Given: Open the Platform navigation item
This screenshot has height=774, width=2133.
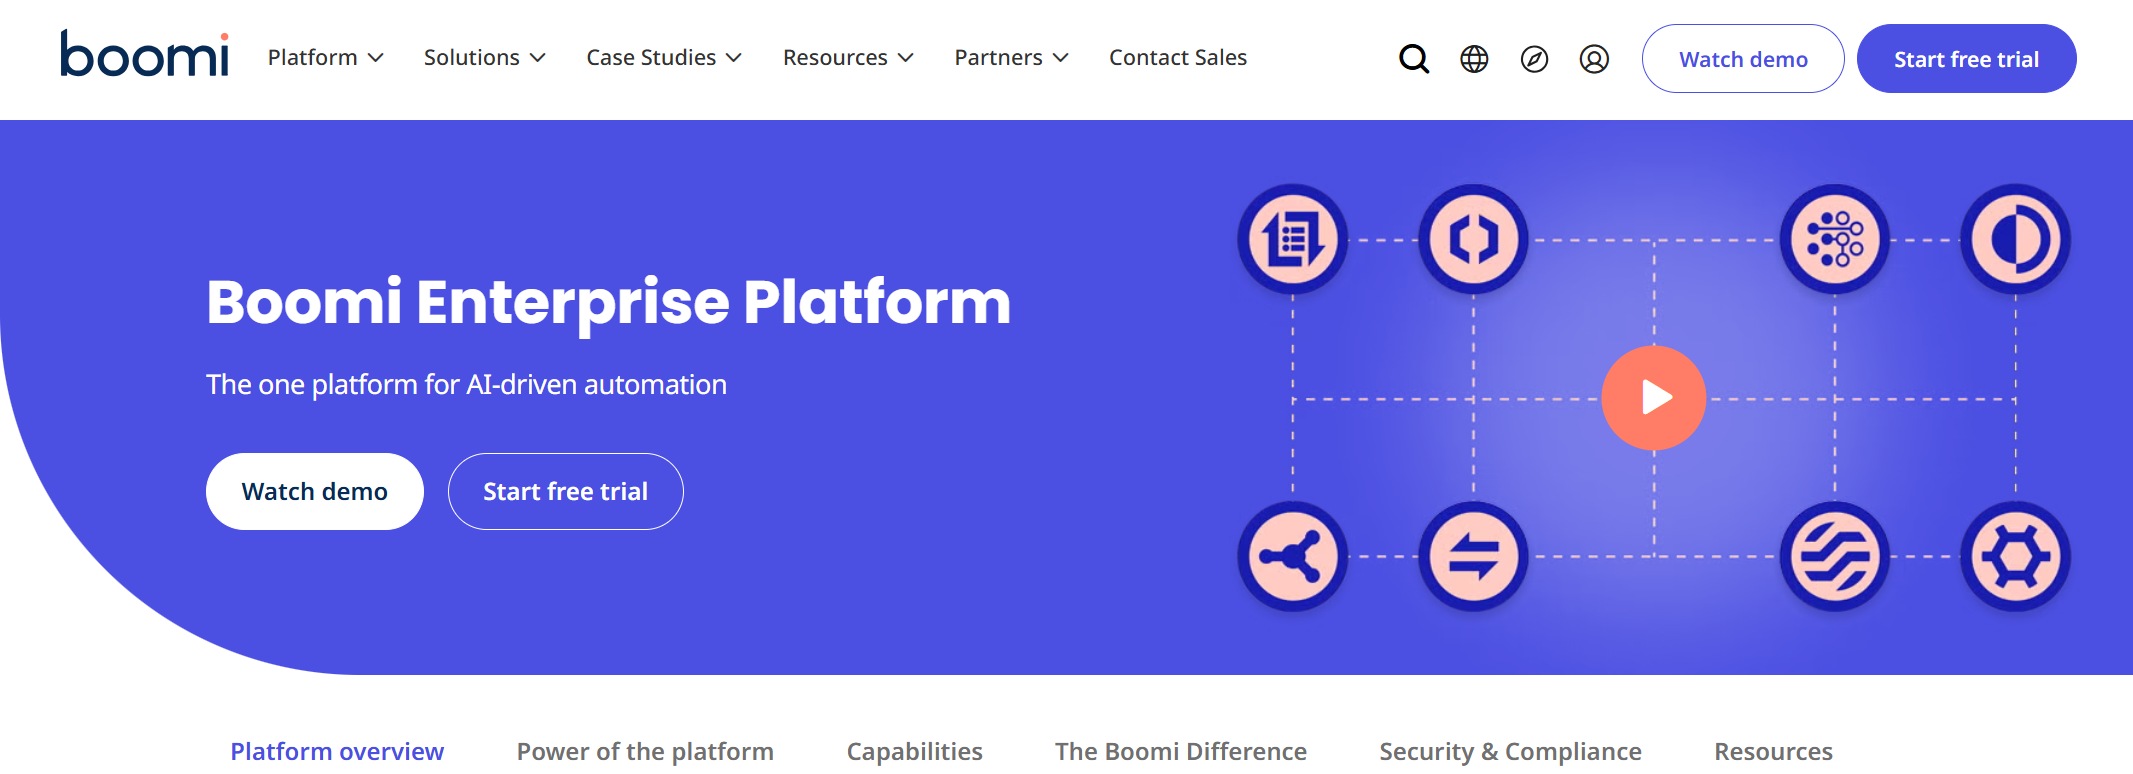Looking at the screenshot, I should click(313, 58).
